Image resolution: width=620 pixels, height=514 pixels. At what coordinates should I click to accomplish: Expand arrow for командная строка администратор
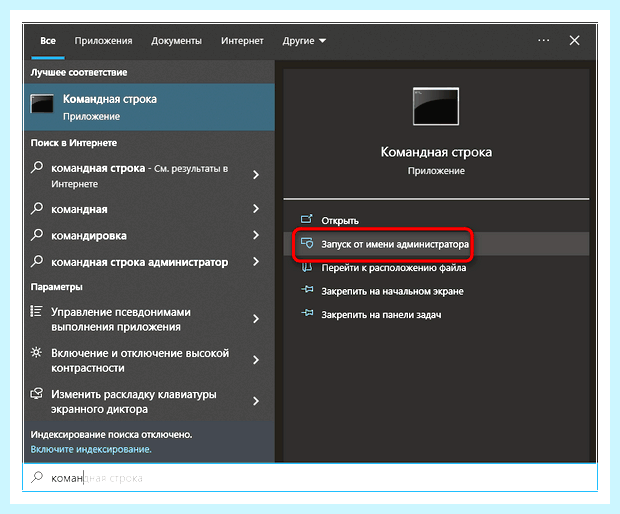click(256, 262)
